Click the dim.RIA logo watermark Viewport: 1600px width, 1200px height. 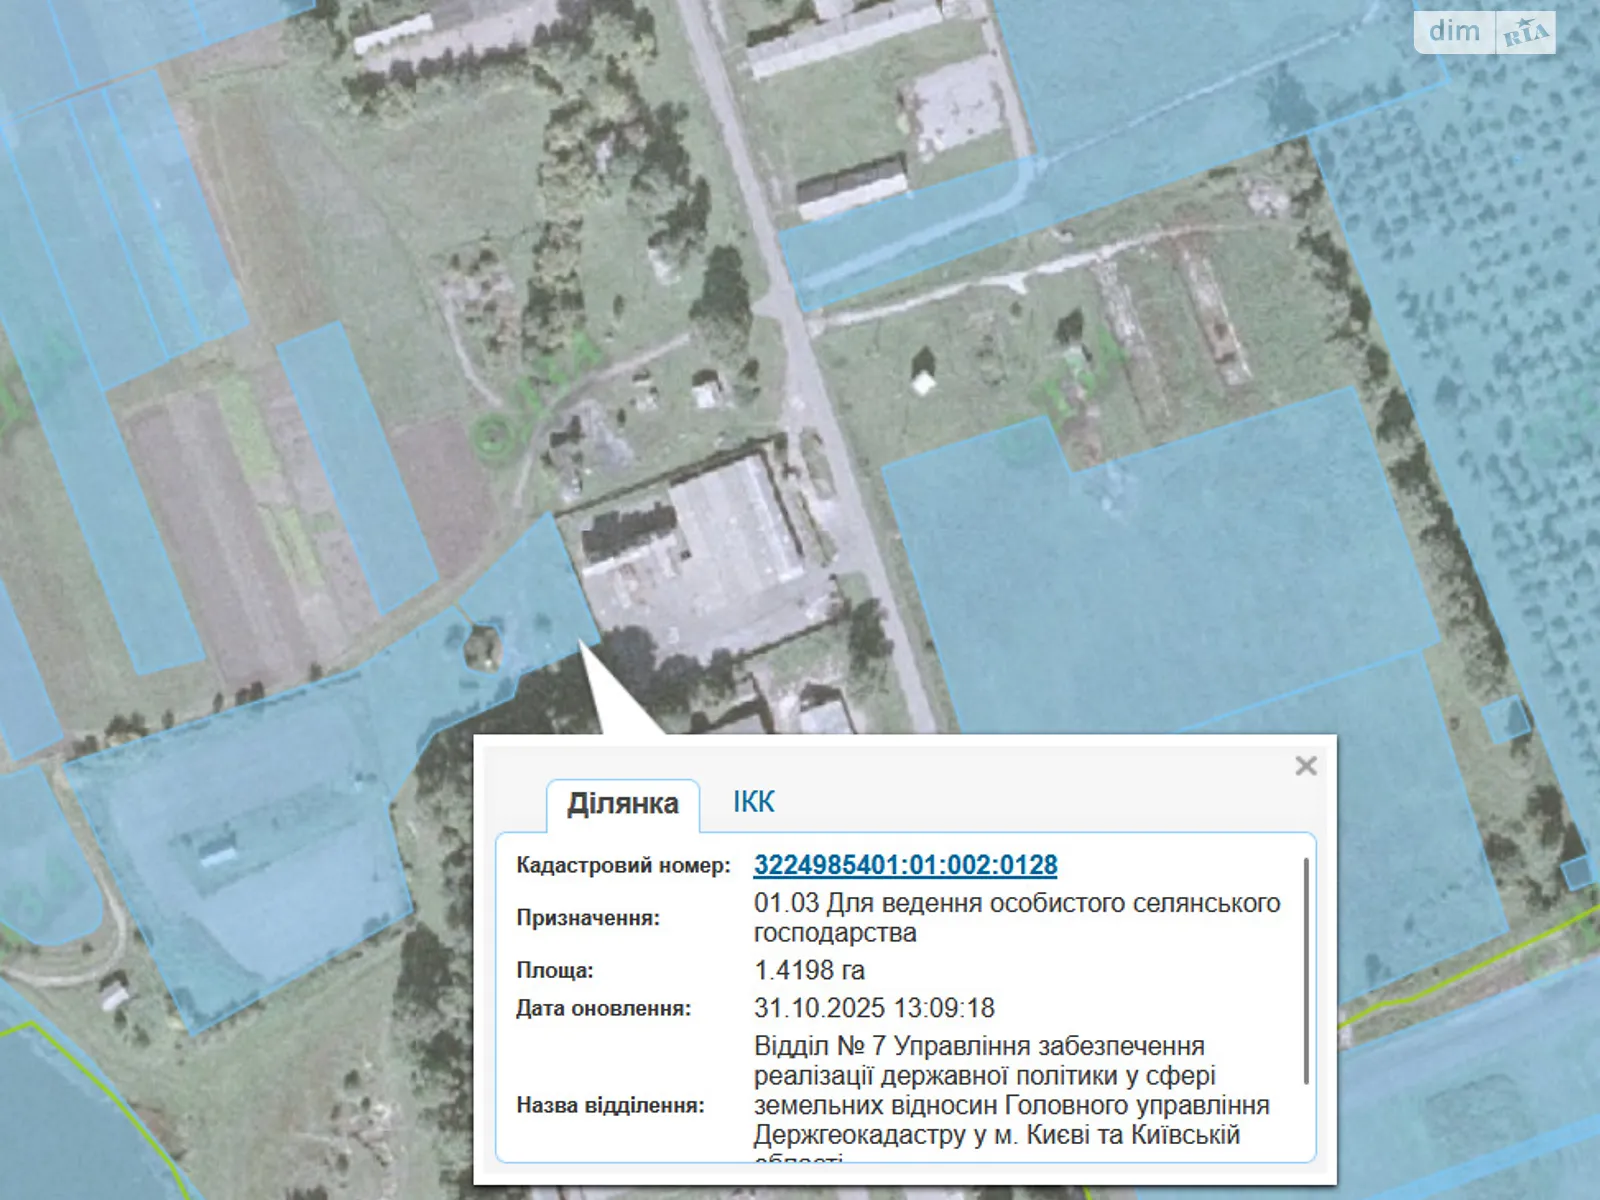click(x=1484, y=33)
